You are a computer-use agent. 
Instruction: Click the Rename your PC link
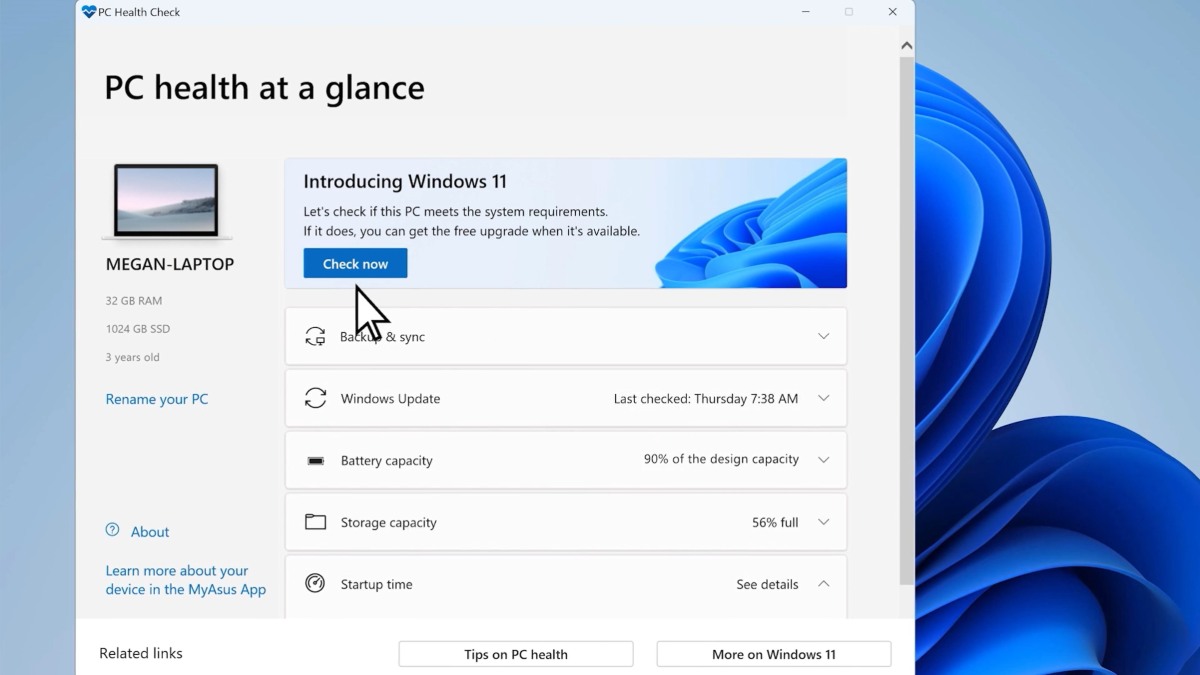pyautogui.click(x=157, y=399)
